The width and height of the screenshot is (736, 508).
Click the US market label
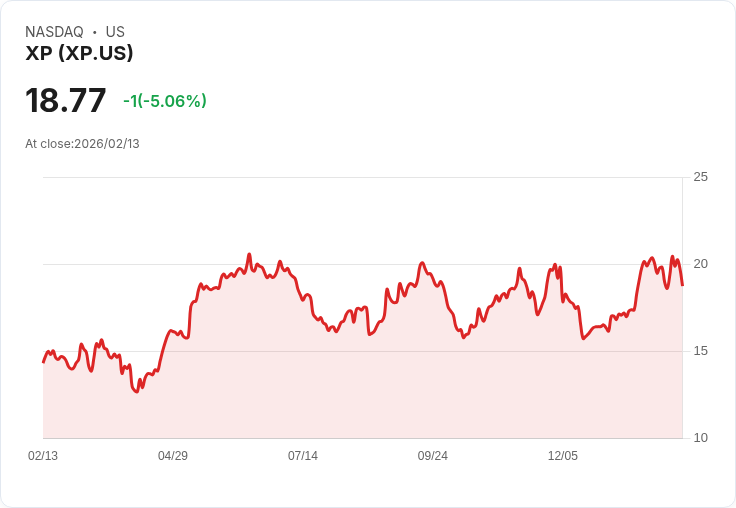115,32
